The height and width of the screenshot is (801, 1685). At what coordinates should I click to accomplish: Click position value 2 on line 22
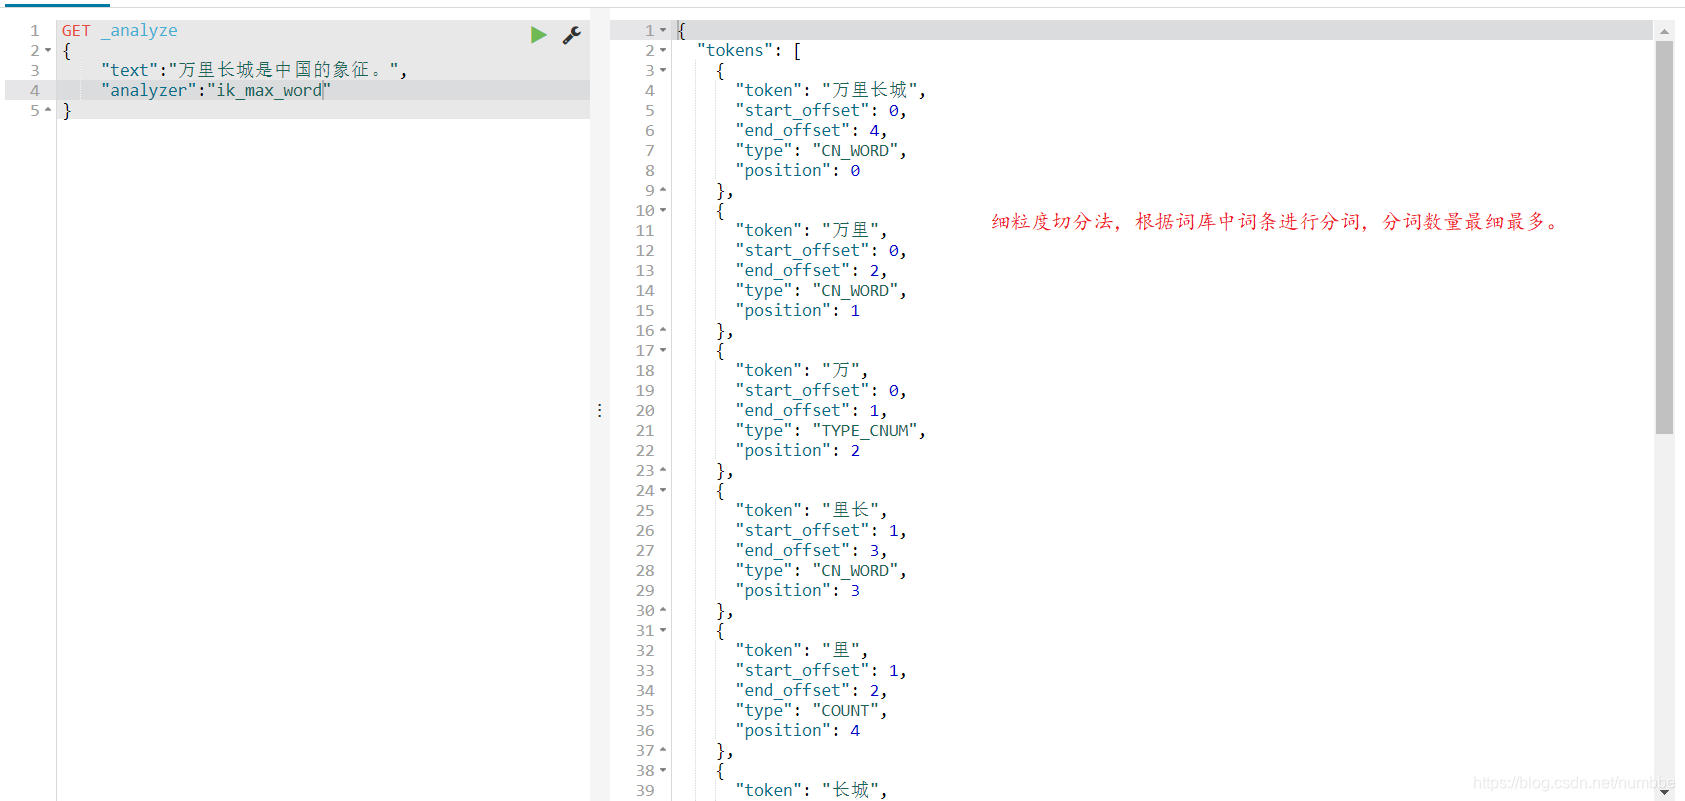(x=855, y=450)
